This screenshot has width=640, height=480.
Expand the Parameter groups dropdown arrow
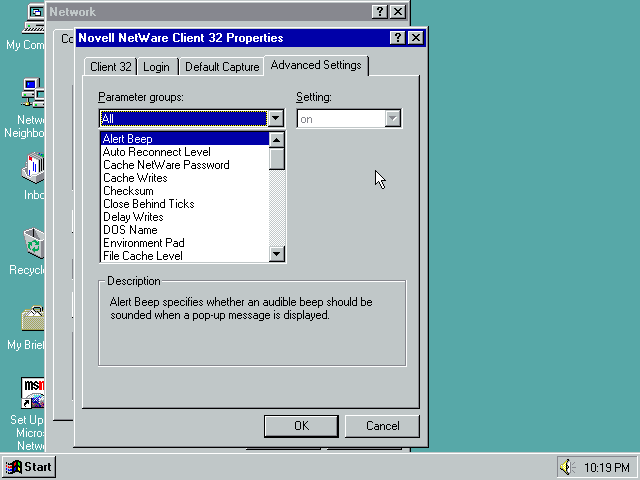(x=276, y=118)
